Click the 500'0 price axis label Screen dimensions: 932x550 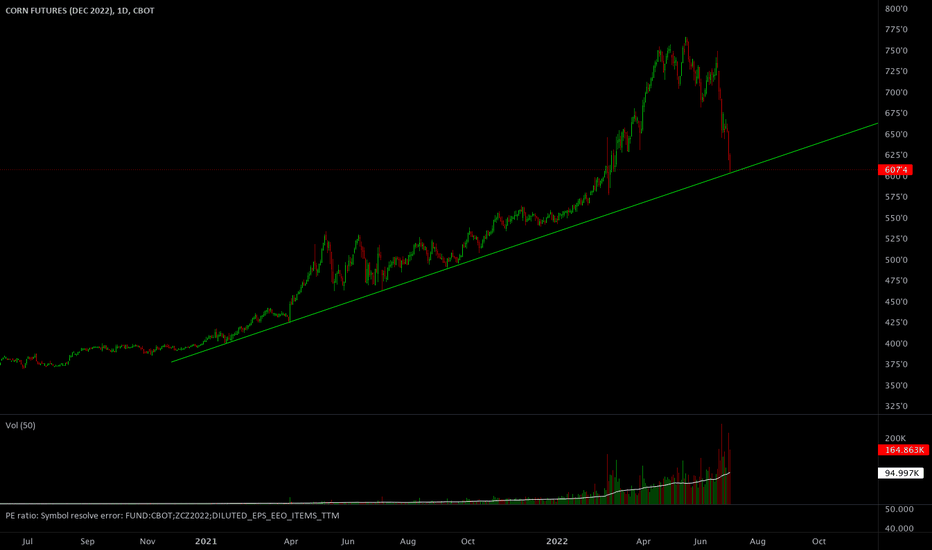pos(896,260)
